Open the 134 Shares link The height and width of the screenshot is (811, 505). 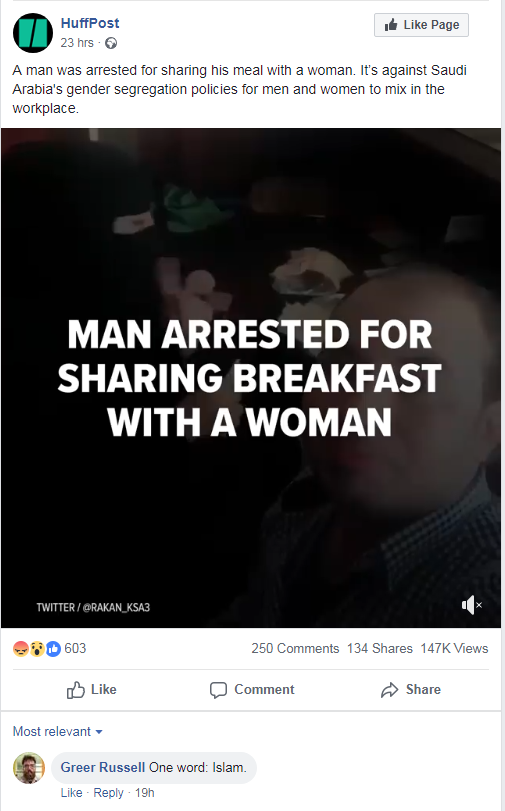[x=380, y=649]
